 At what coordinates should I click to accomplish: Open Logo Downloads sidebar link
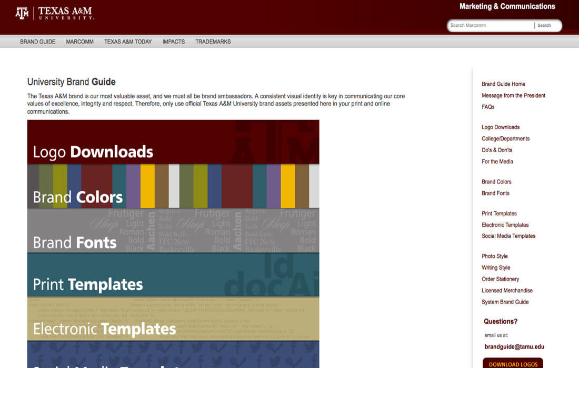[500, 127]
